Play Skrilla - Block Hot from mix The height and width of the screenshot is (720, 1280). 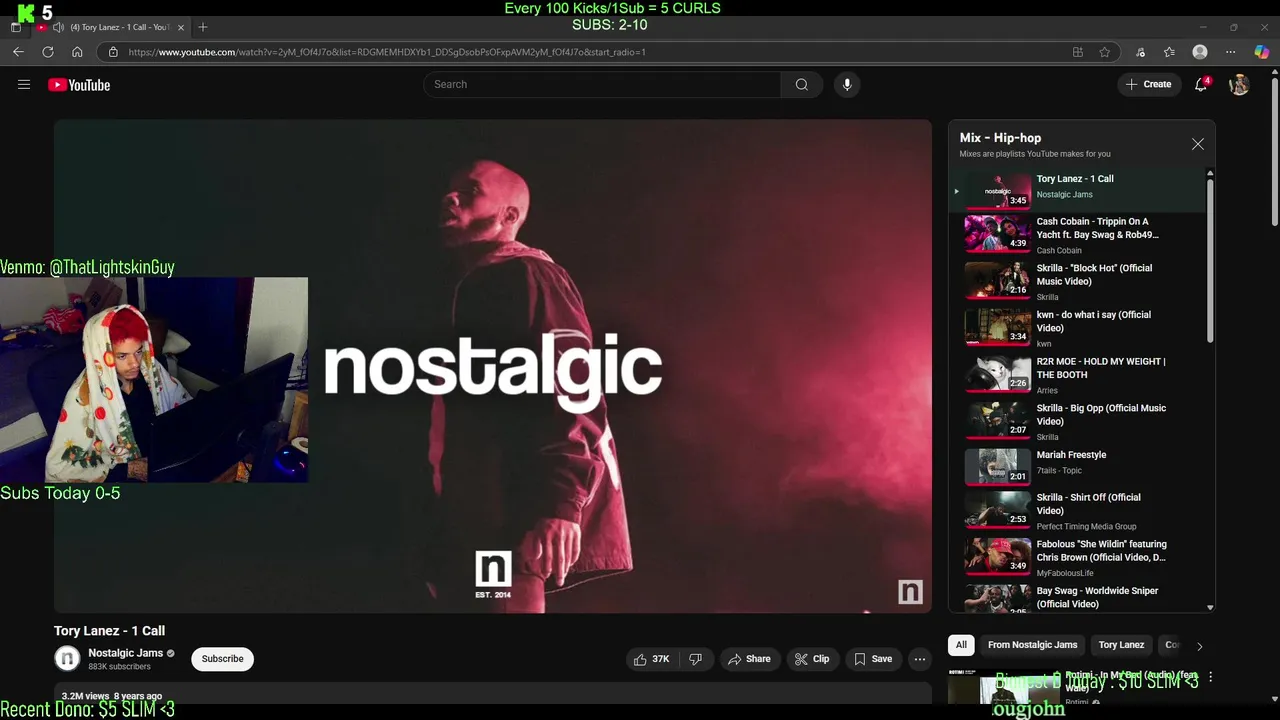click(1078, 282)
